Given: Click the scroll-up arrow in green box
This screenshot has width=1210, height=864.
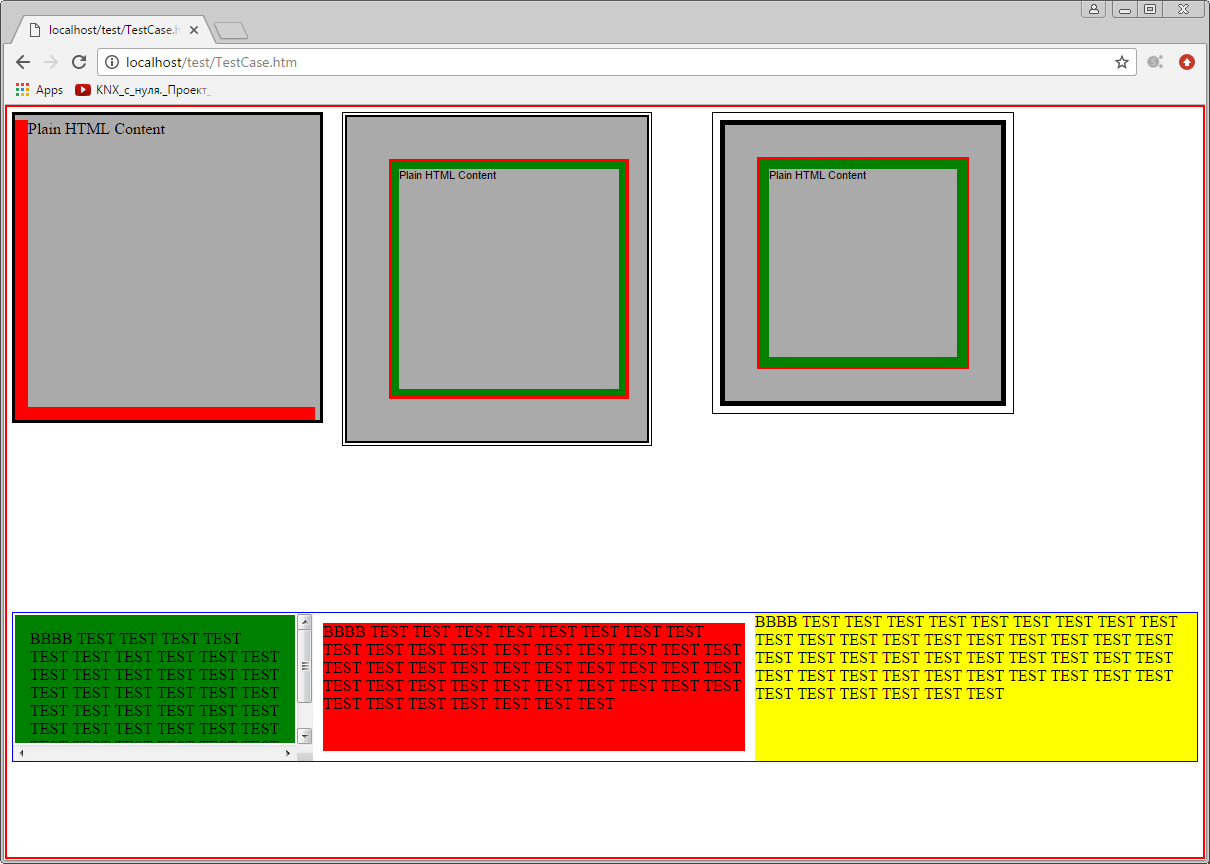Looking at the screenshot, I should click(x=305, y=622).
